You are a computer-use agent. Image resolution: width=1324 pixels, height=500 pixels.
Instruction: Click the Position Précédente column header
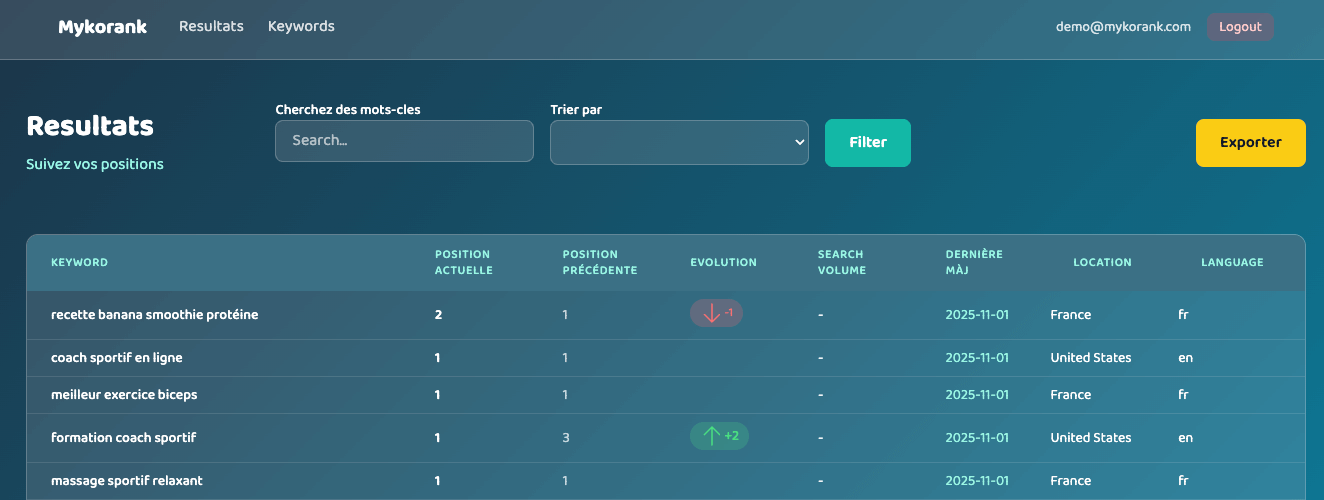tap(599, 262)
